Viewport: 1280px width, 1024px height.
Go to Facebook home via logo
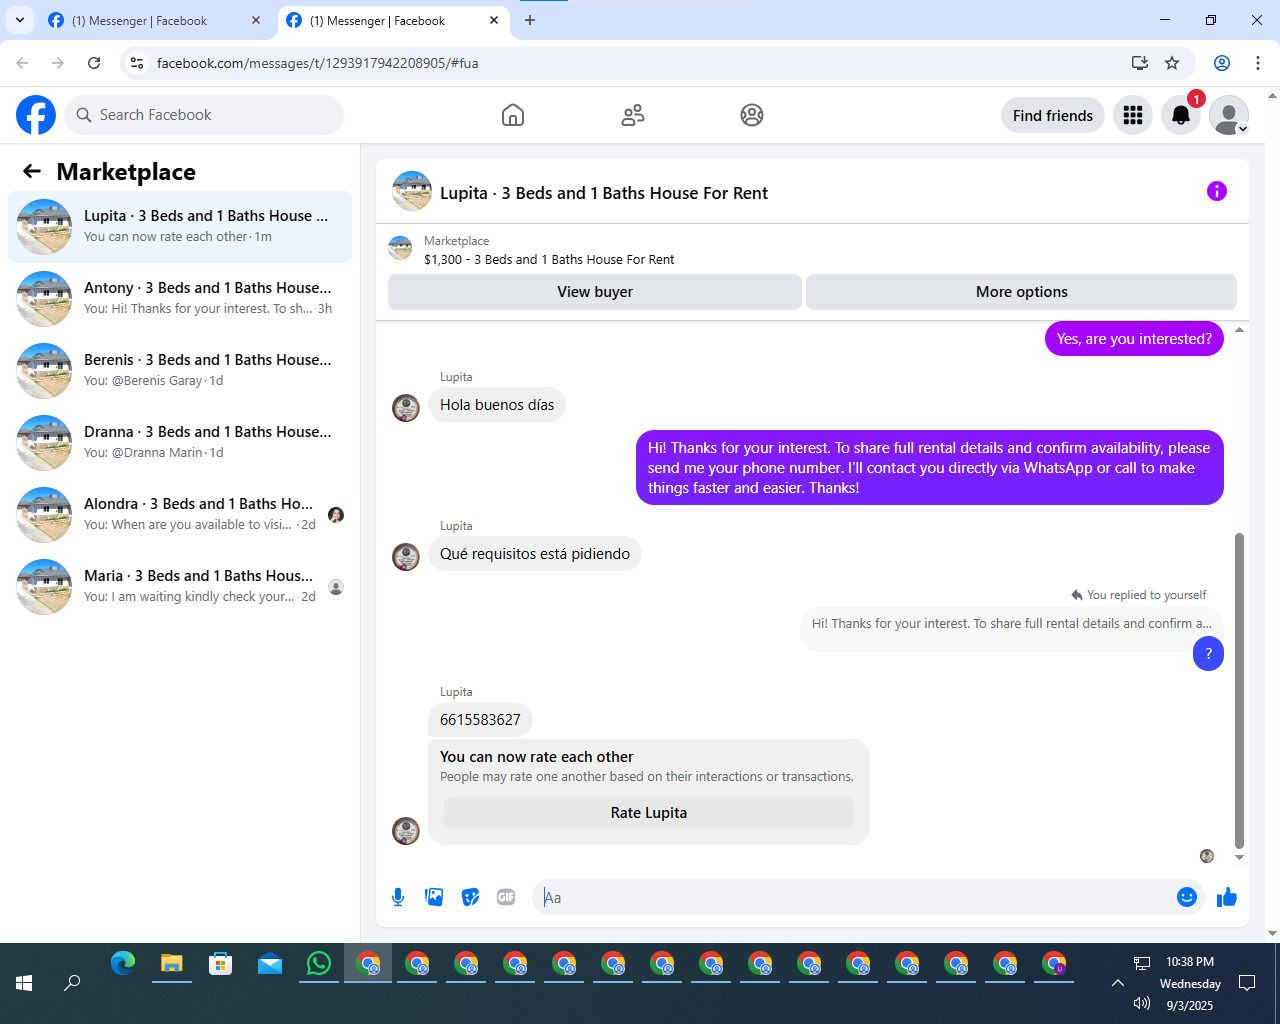[36, 115]
